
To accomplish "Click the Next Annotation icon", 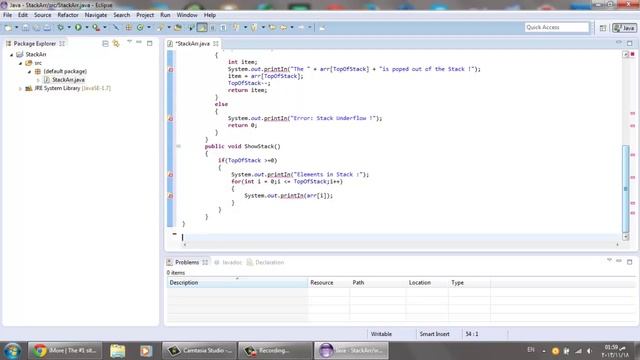I will (236, 27).
